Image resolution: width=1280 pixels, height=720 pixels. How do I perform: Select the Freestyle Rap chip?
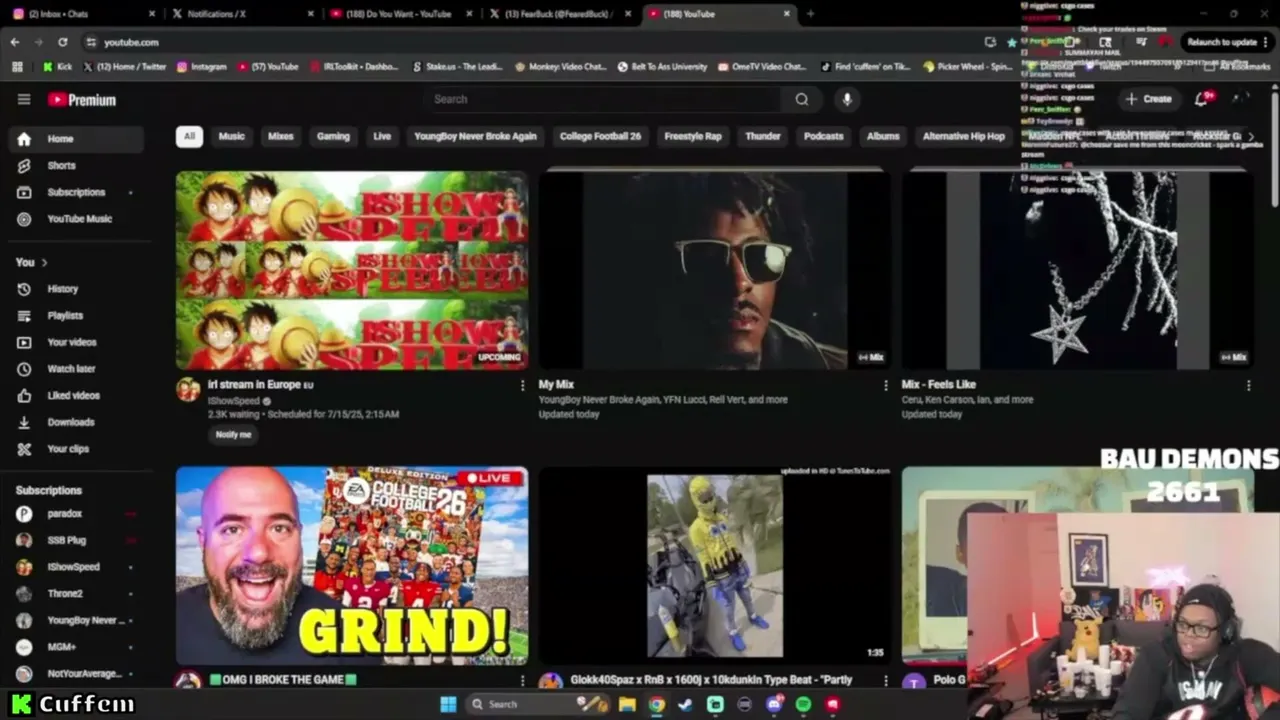point(693,136)
